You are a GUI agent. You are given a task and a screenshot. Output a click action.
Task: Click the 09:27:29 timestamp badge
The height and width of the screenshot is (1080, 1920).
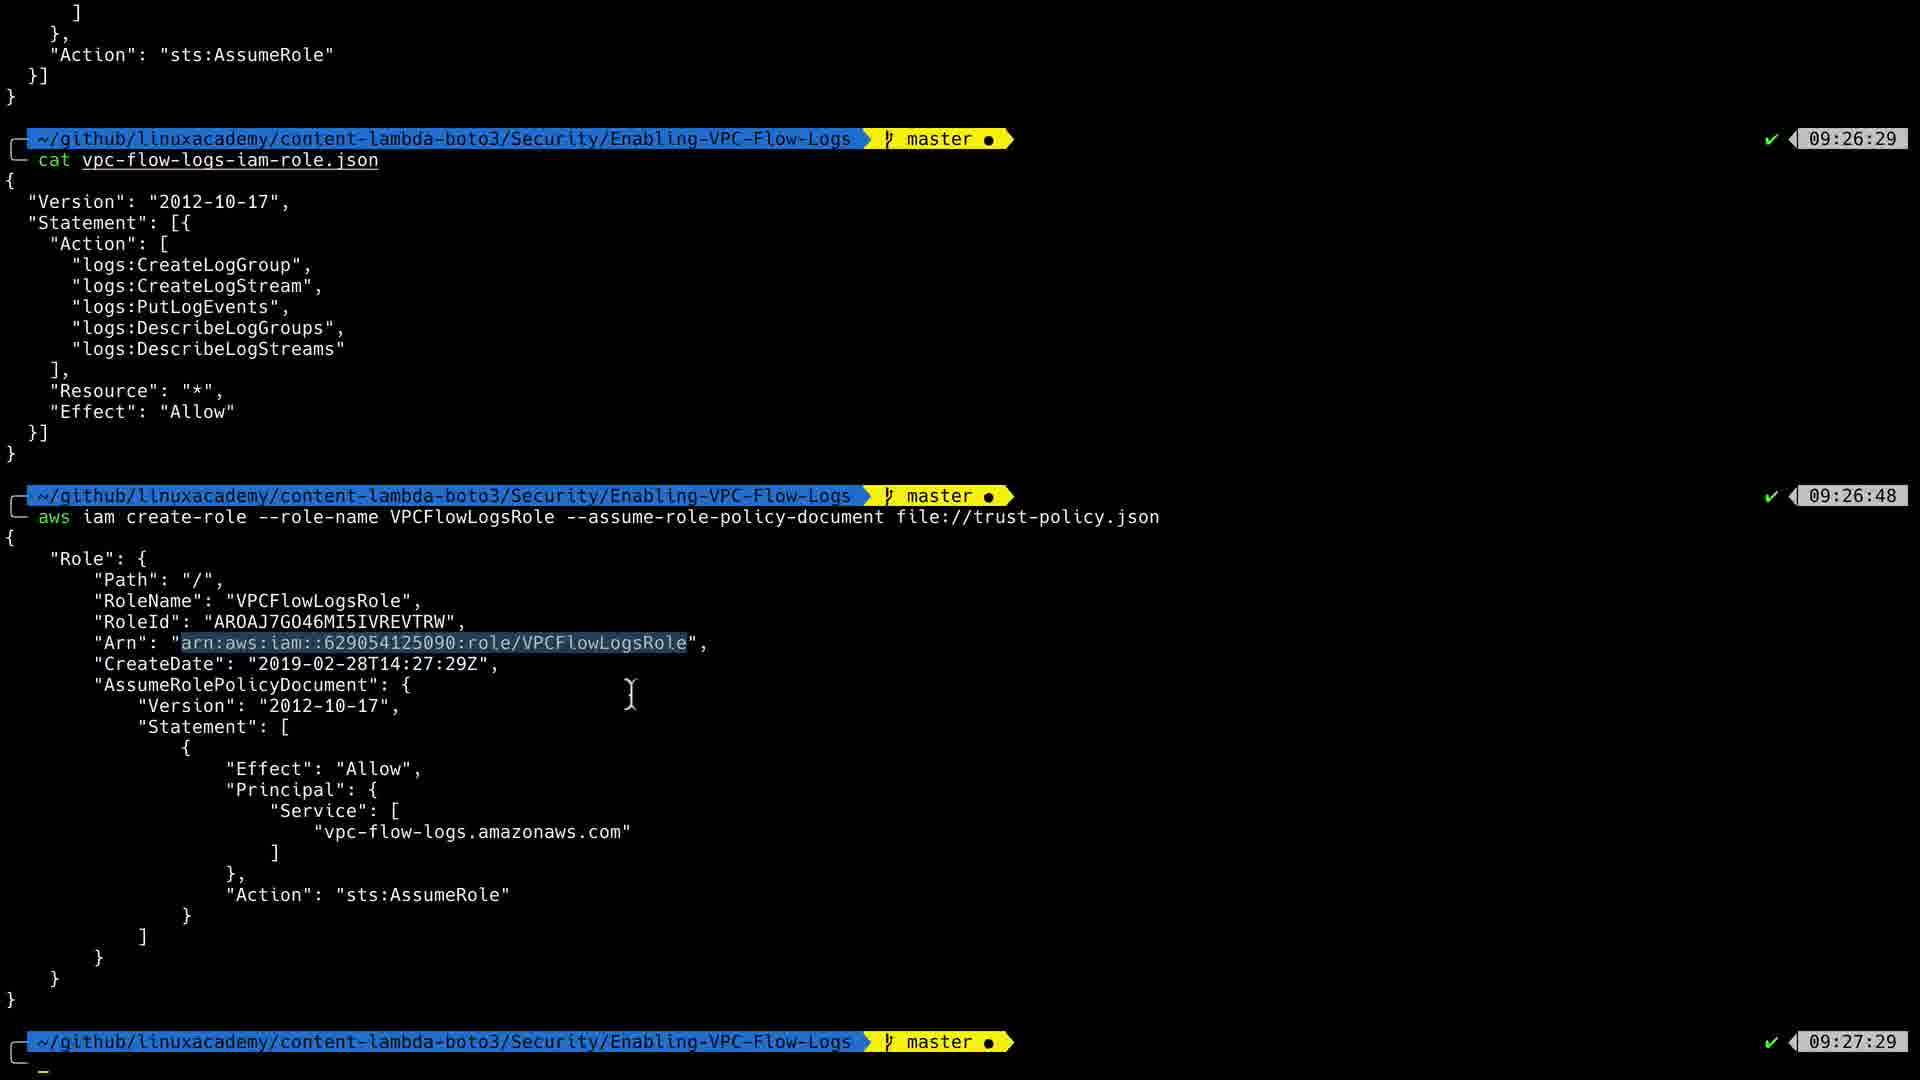point(1852,1042)
